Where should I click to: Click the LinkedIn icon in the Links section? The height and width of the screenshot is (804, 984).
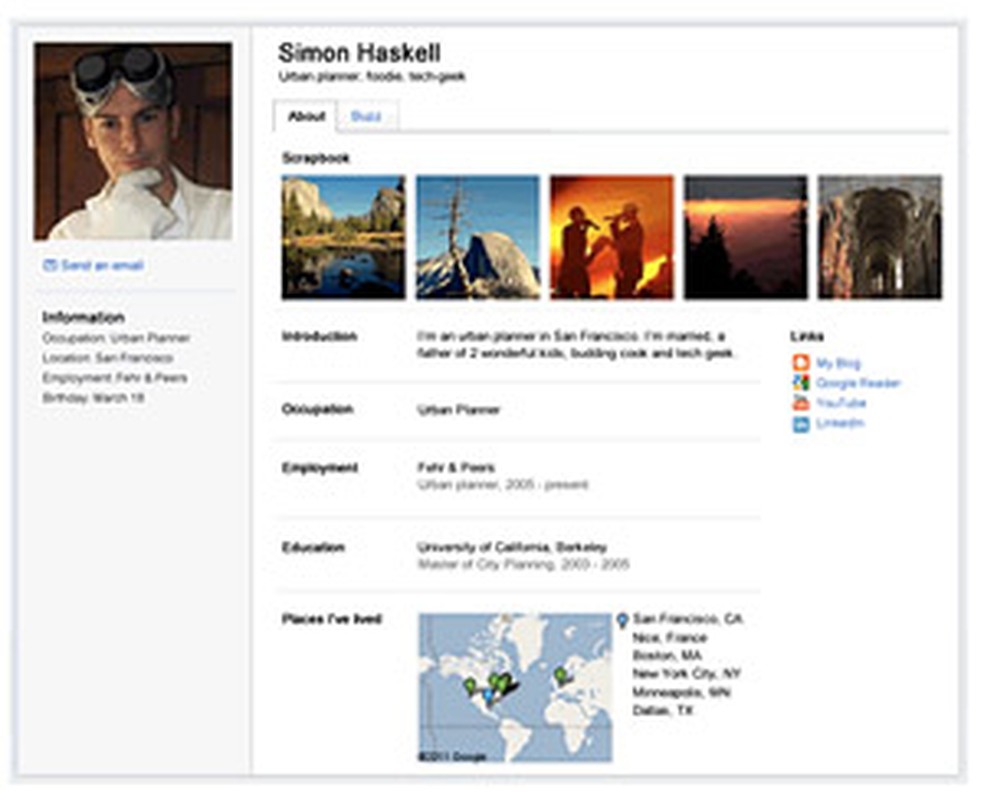[800, 422]
